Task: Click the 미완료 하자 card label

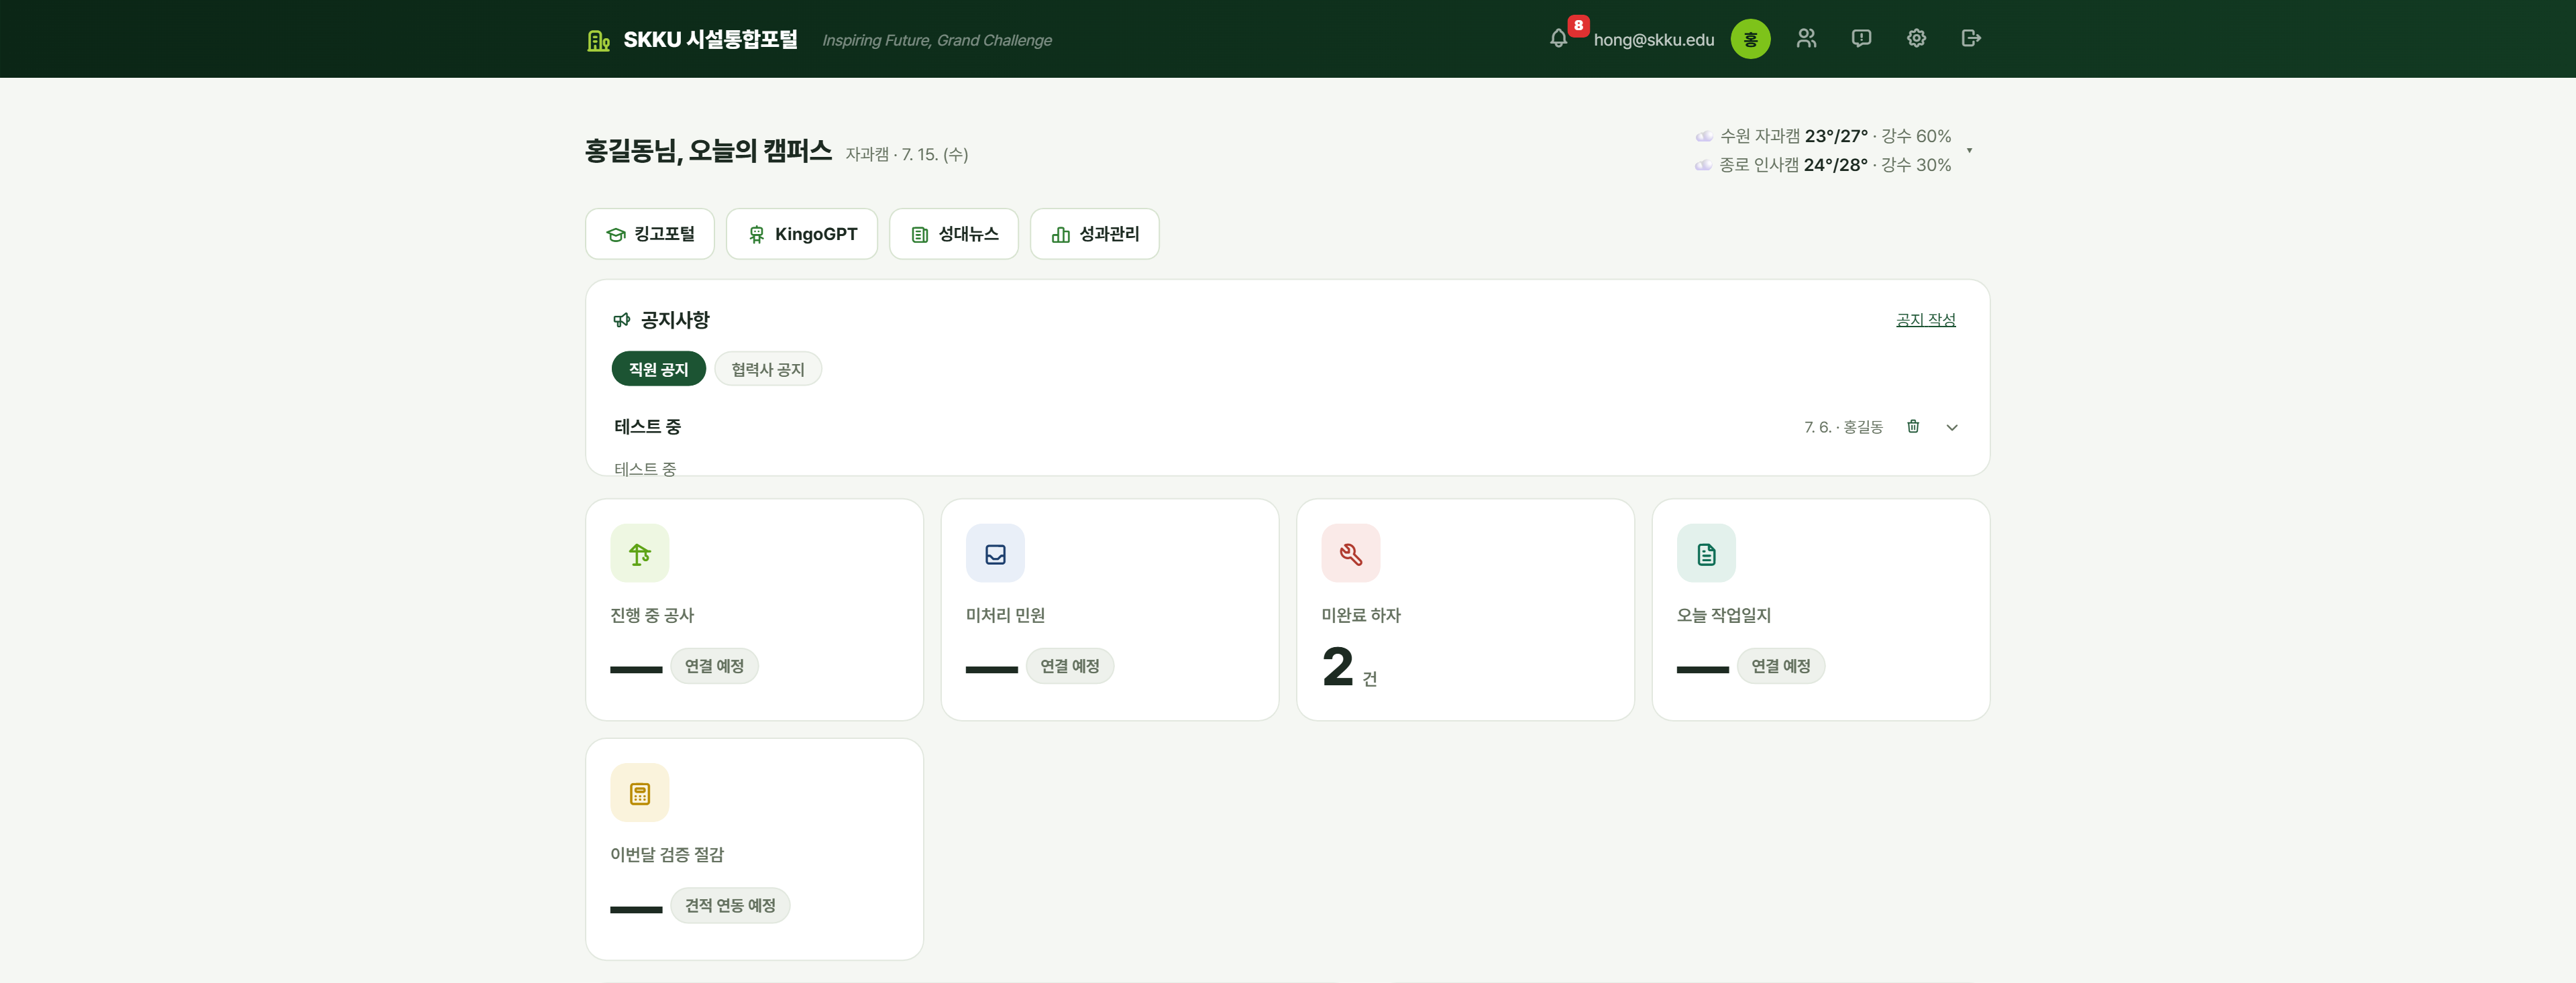Action: tap(1361, 615)
